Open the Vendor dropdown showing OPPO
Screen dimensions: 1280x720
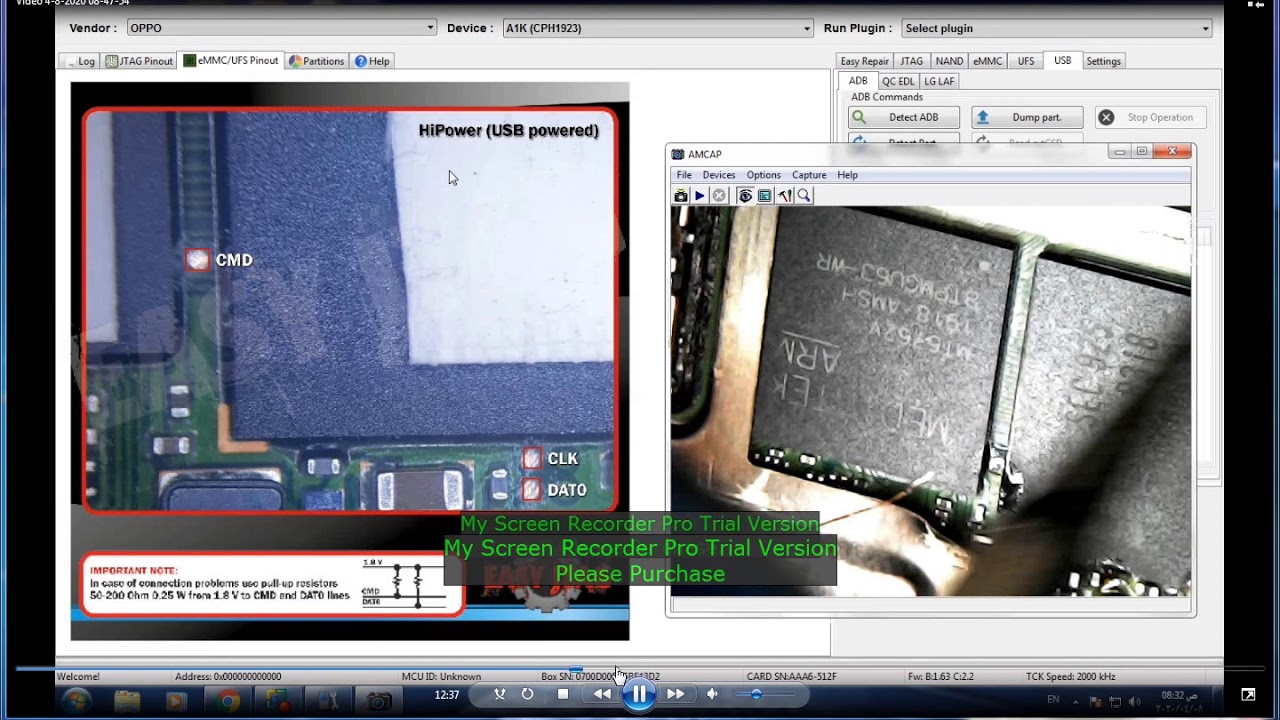tap(282, 28)
